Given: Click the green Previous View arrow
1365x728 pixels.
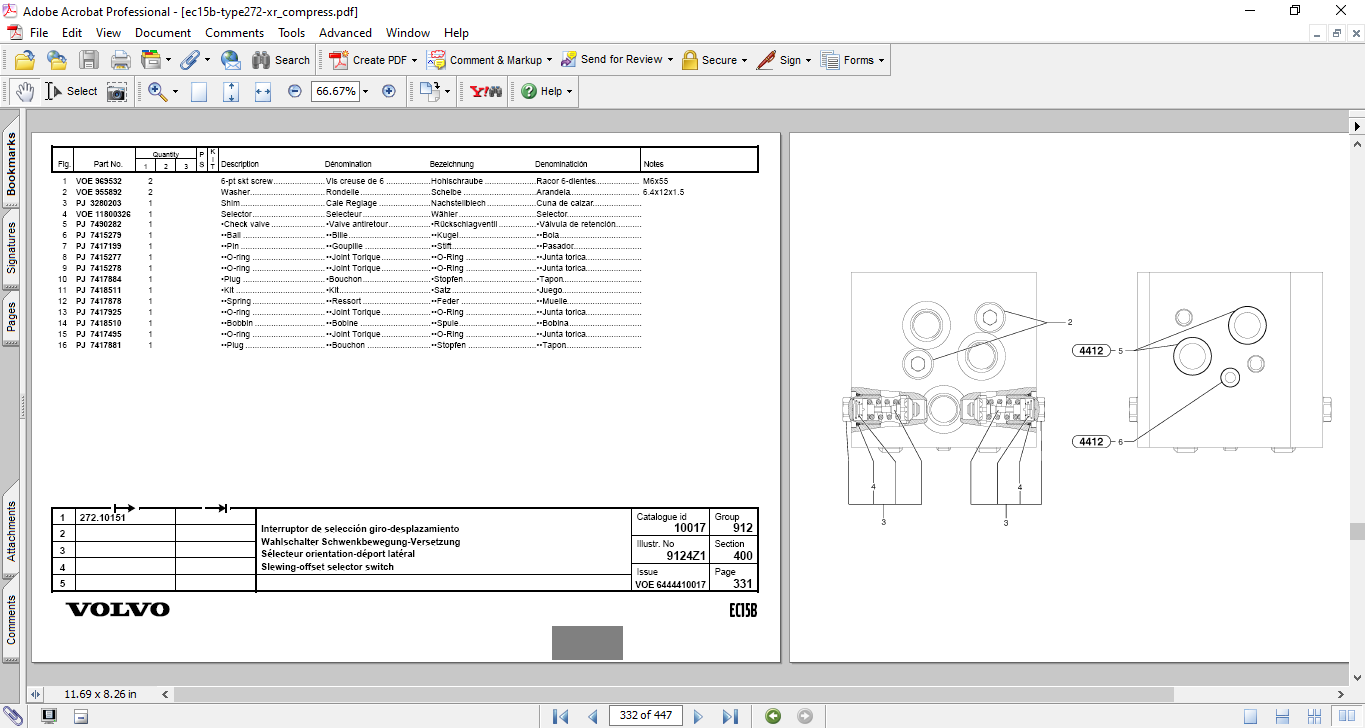Looking at the screenshot, I should coord(773,716).
